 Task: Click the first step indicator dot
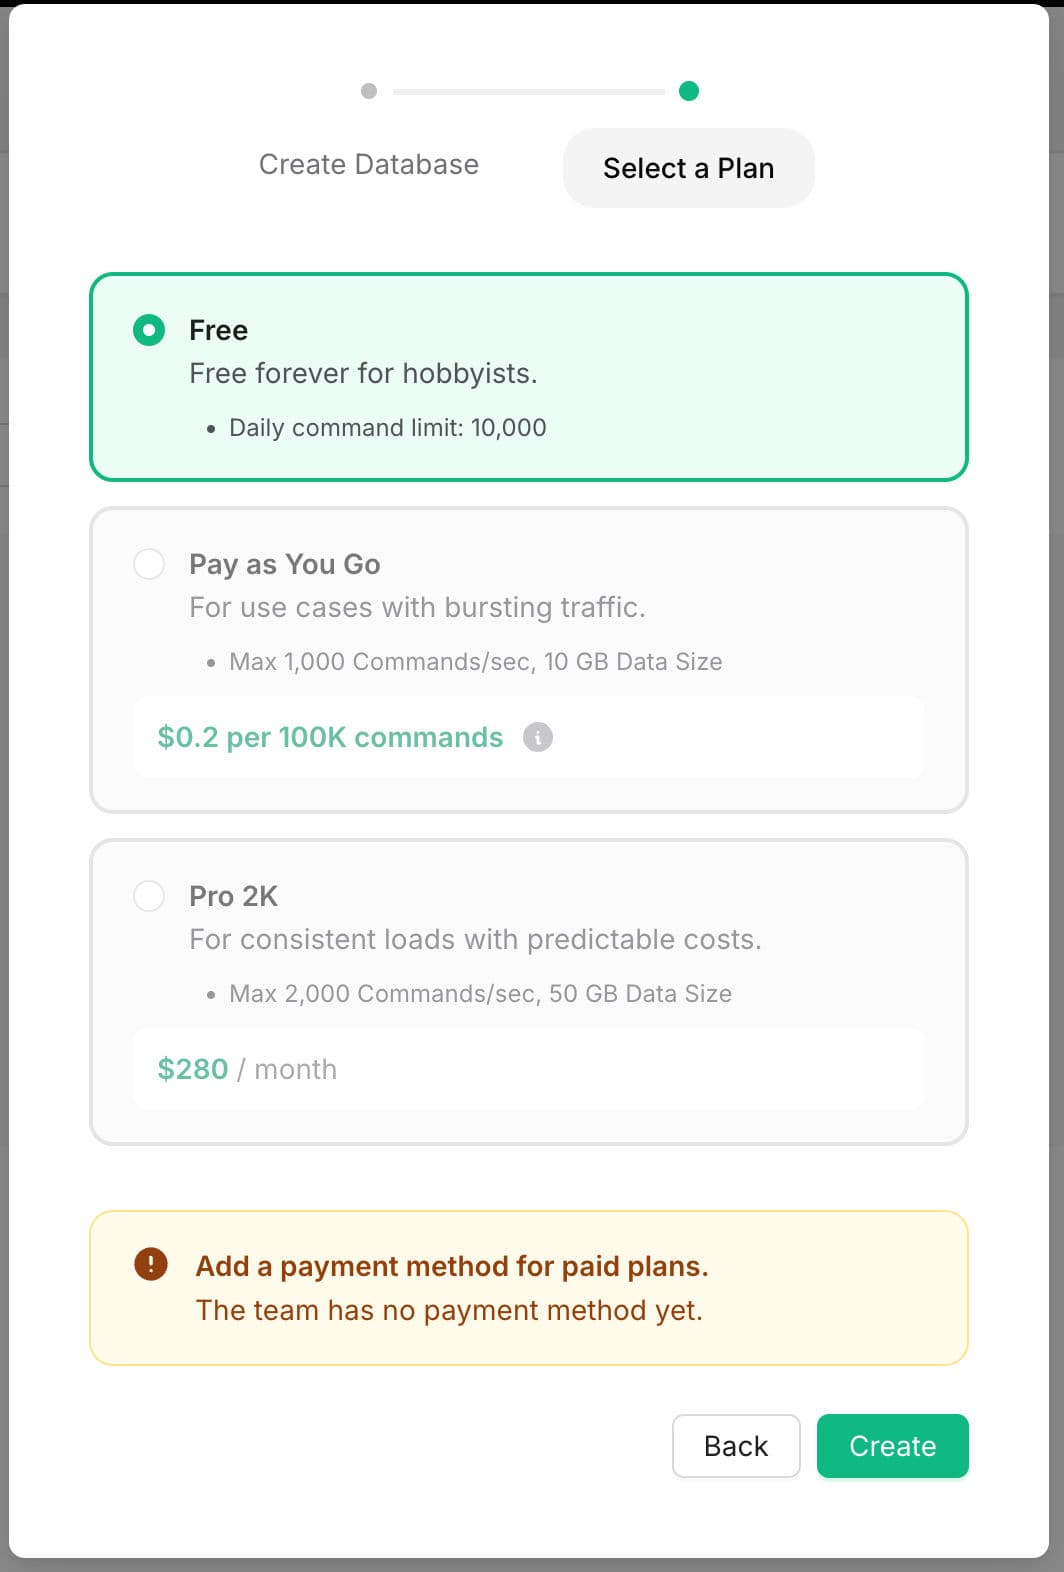[369, 91]
